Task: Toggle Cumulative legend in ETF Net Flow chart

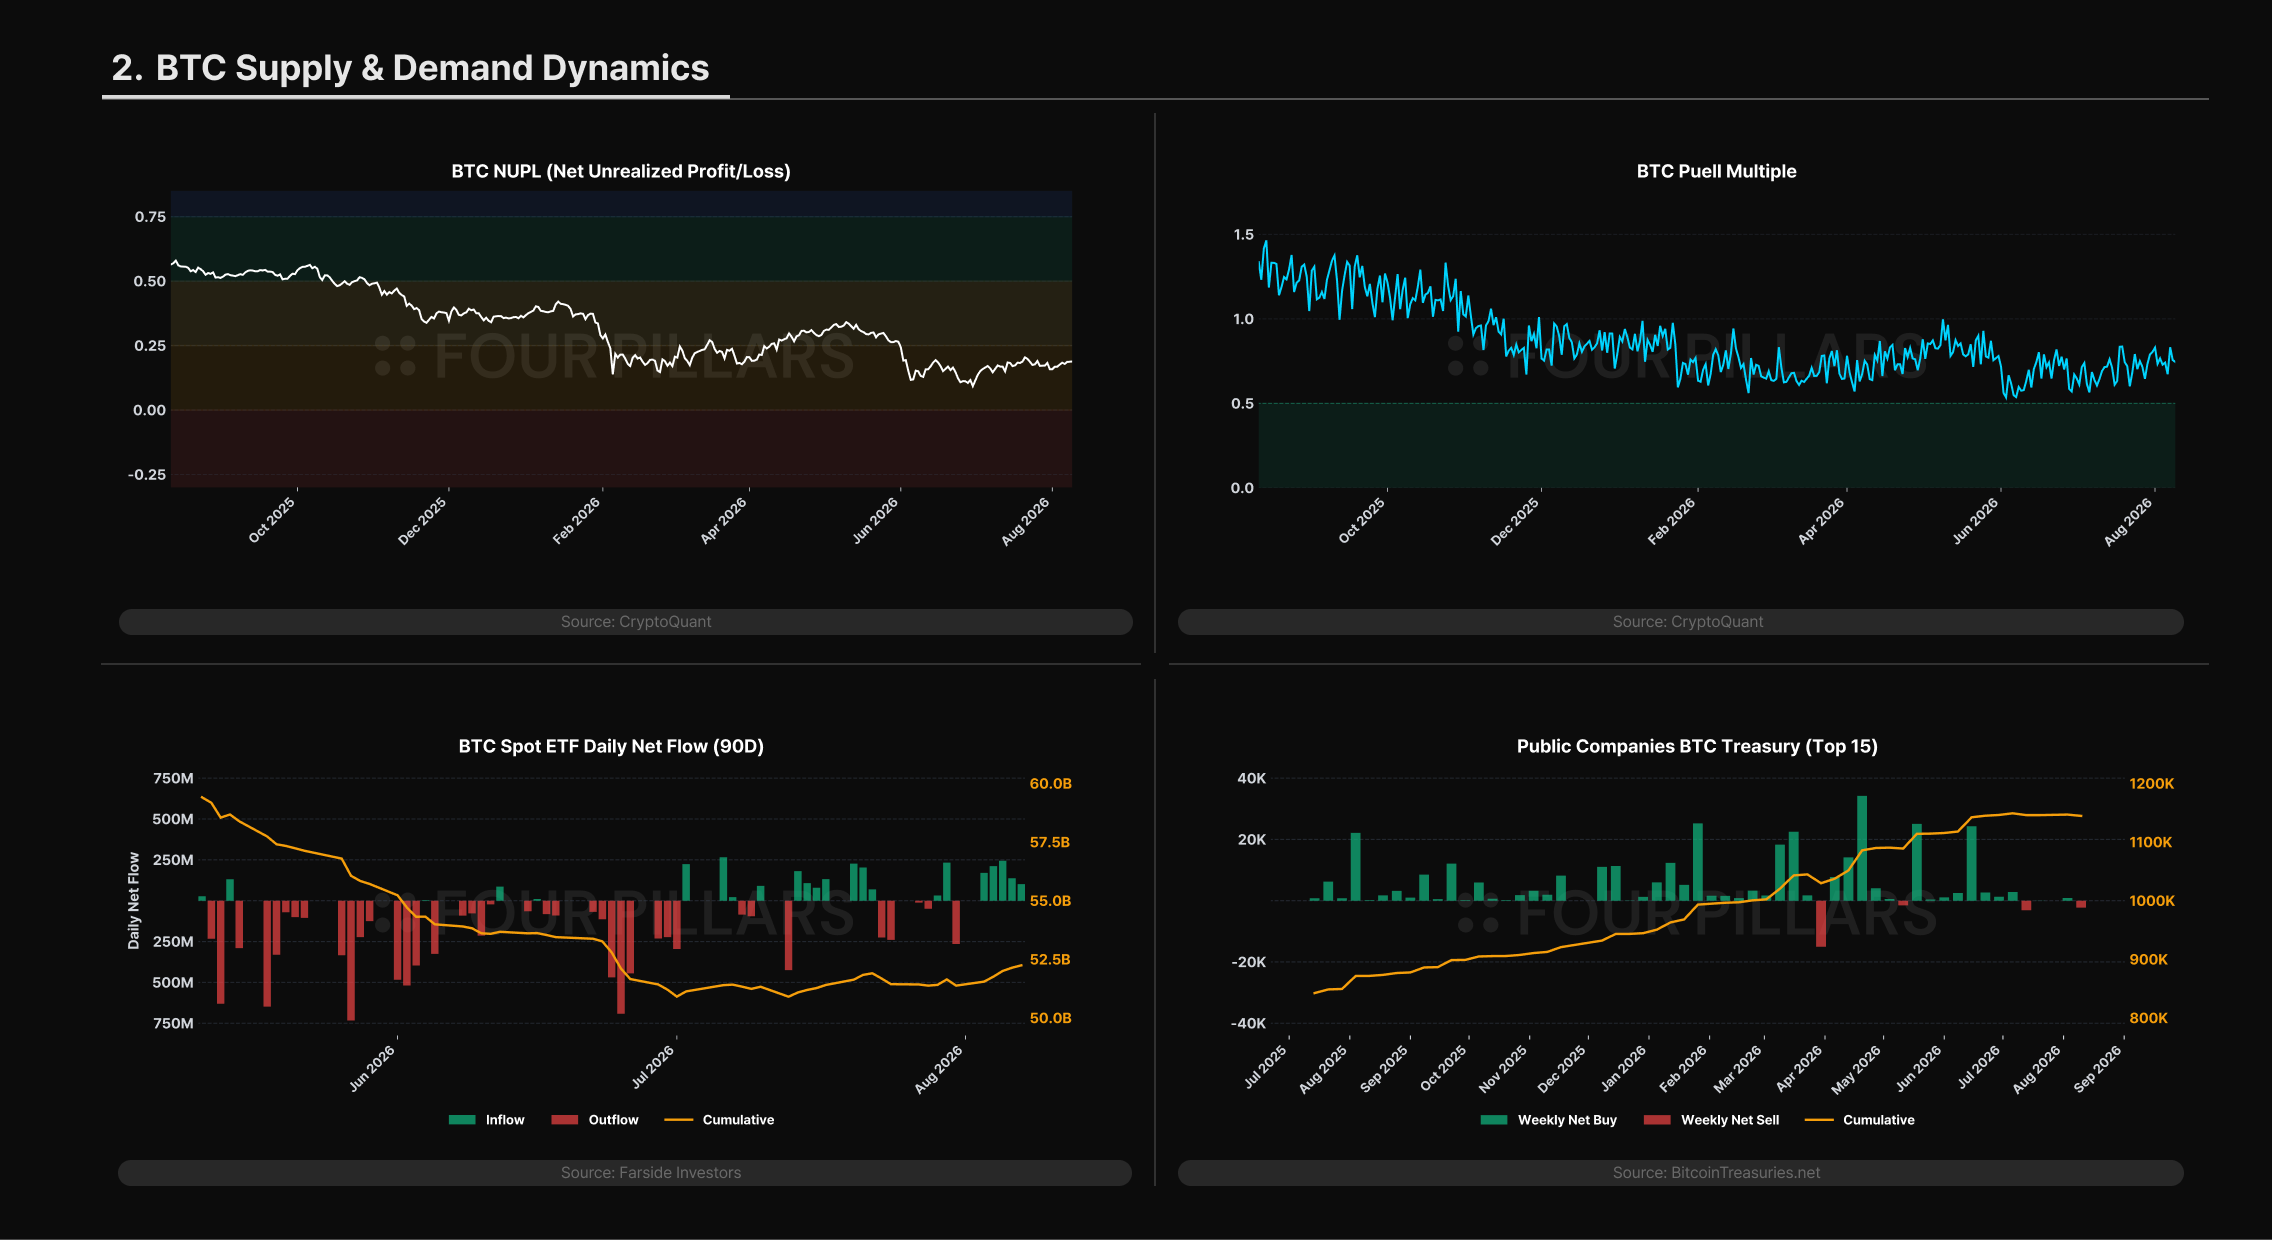Action: click(720, 1120)
